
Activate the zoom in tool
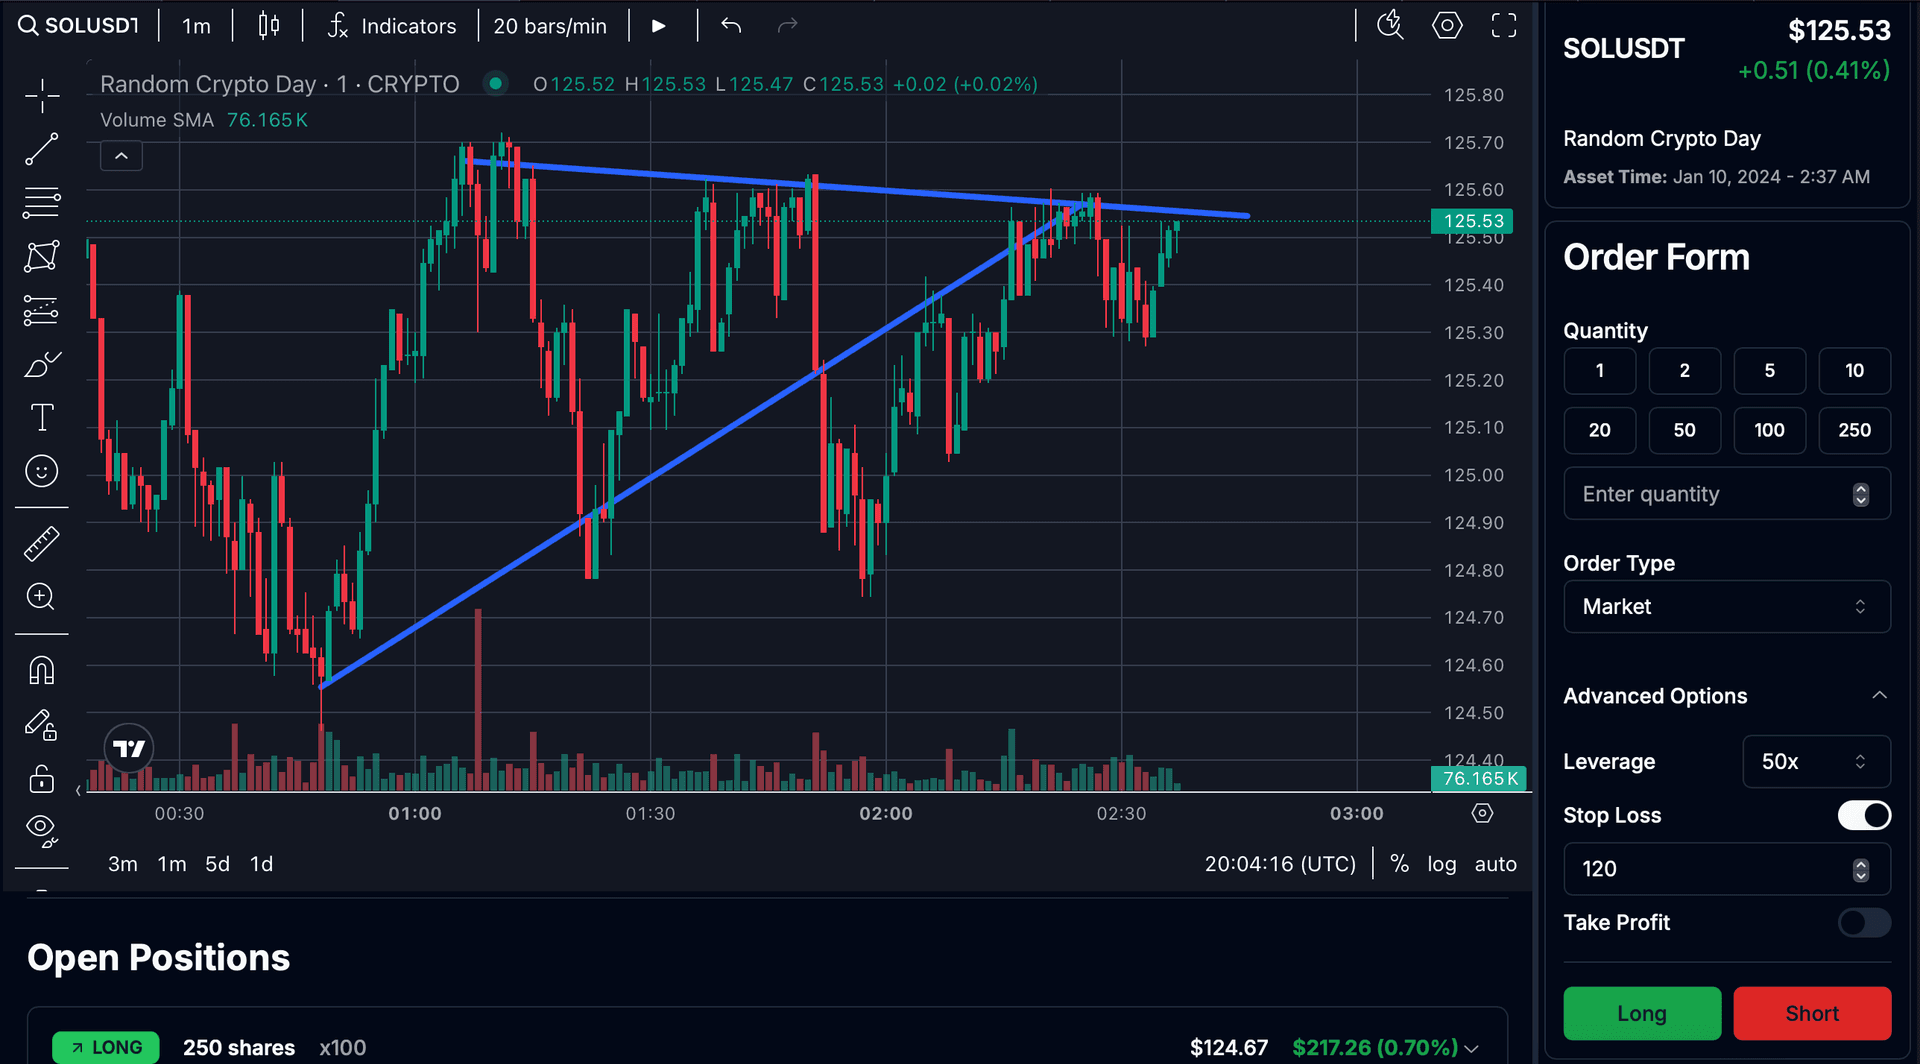point(42,597)
